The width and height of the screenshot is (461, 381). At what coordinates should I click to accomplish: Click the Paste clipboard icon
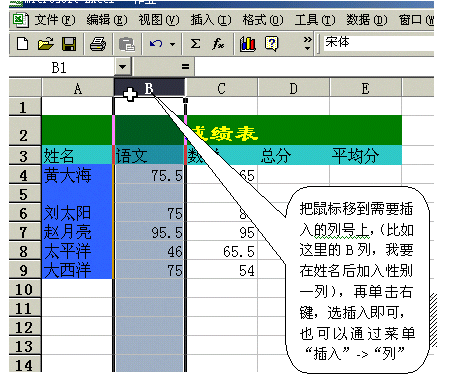[x=127, y=44]
